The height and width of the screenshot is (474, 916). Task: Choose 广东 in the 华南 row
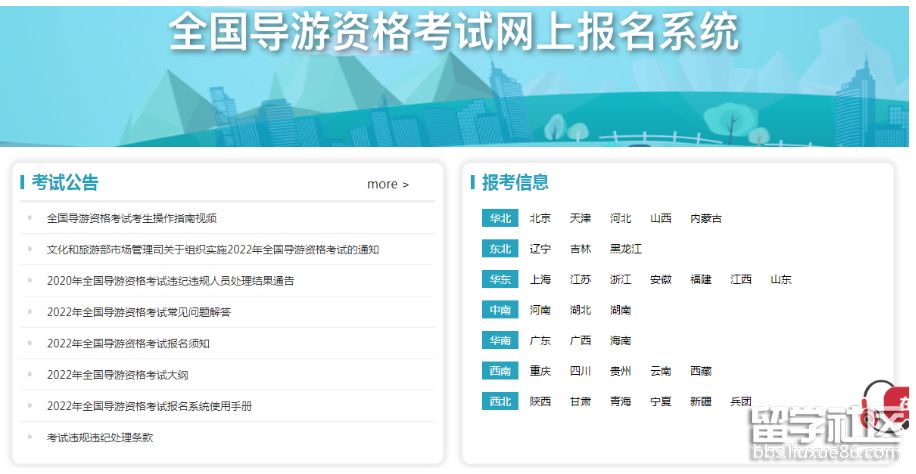click(540, 341)
